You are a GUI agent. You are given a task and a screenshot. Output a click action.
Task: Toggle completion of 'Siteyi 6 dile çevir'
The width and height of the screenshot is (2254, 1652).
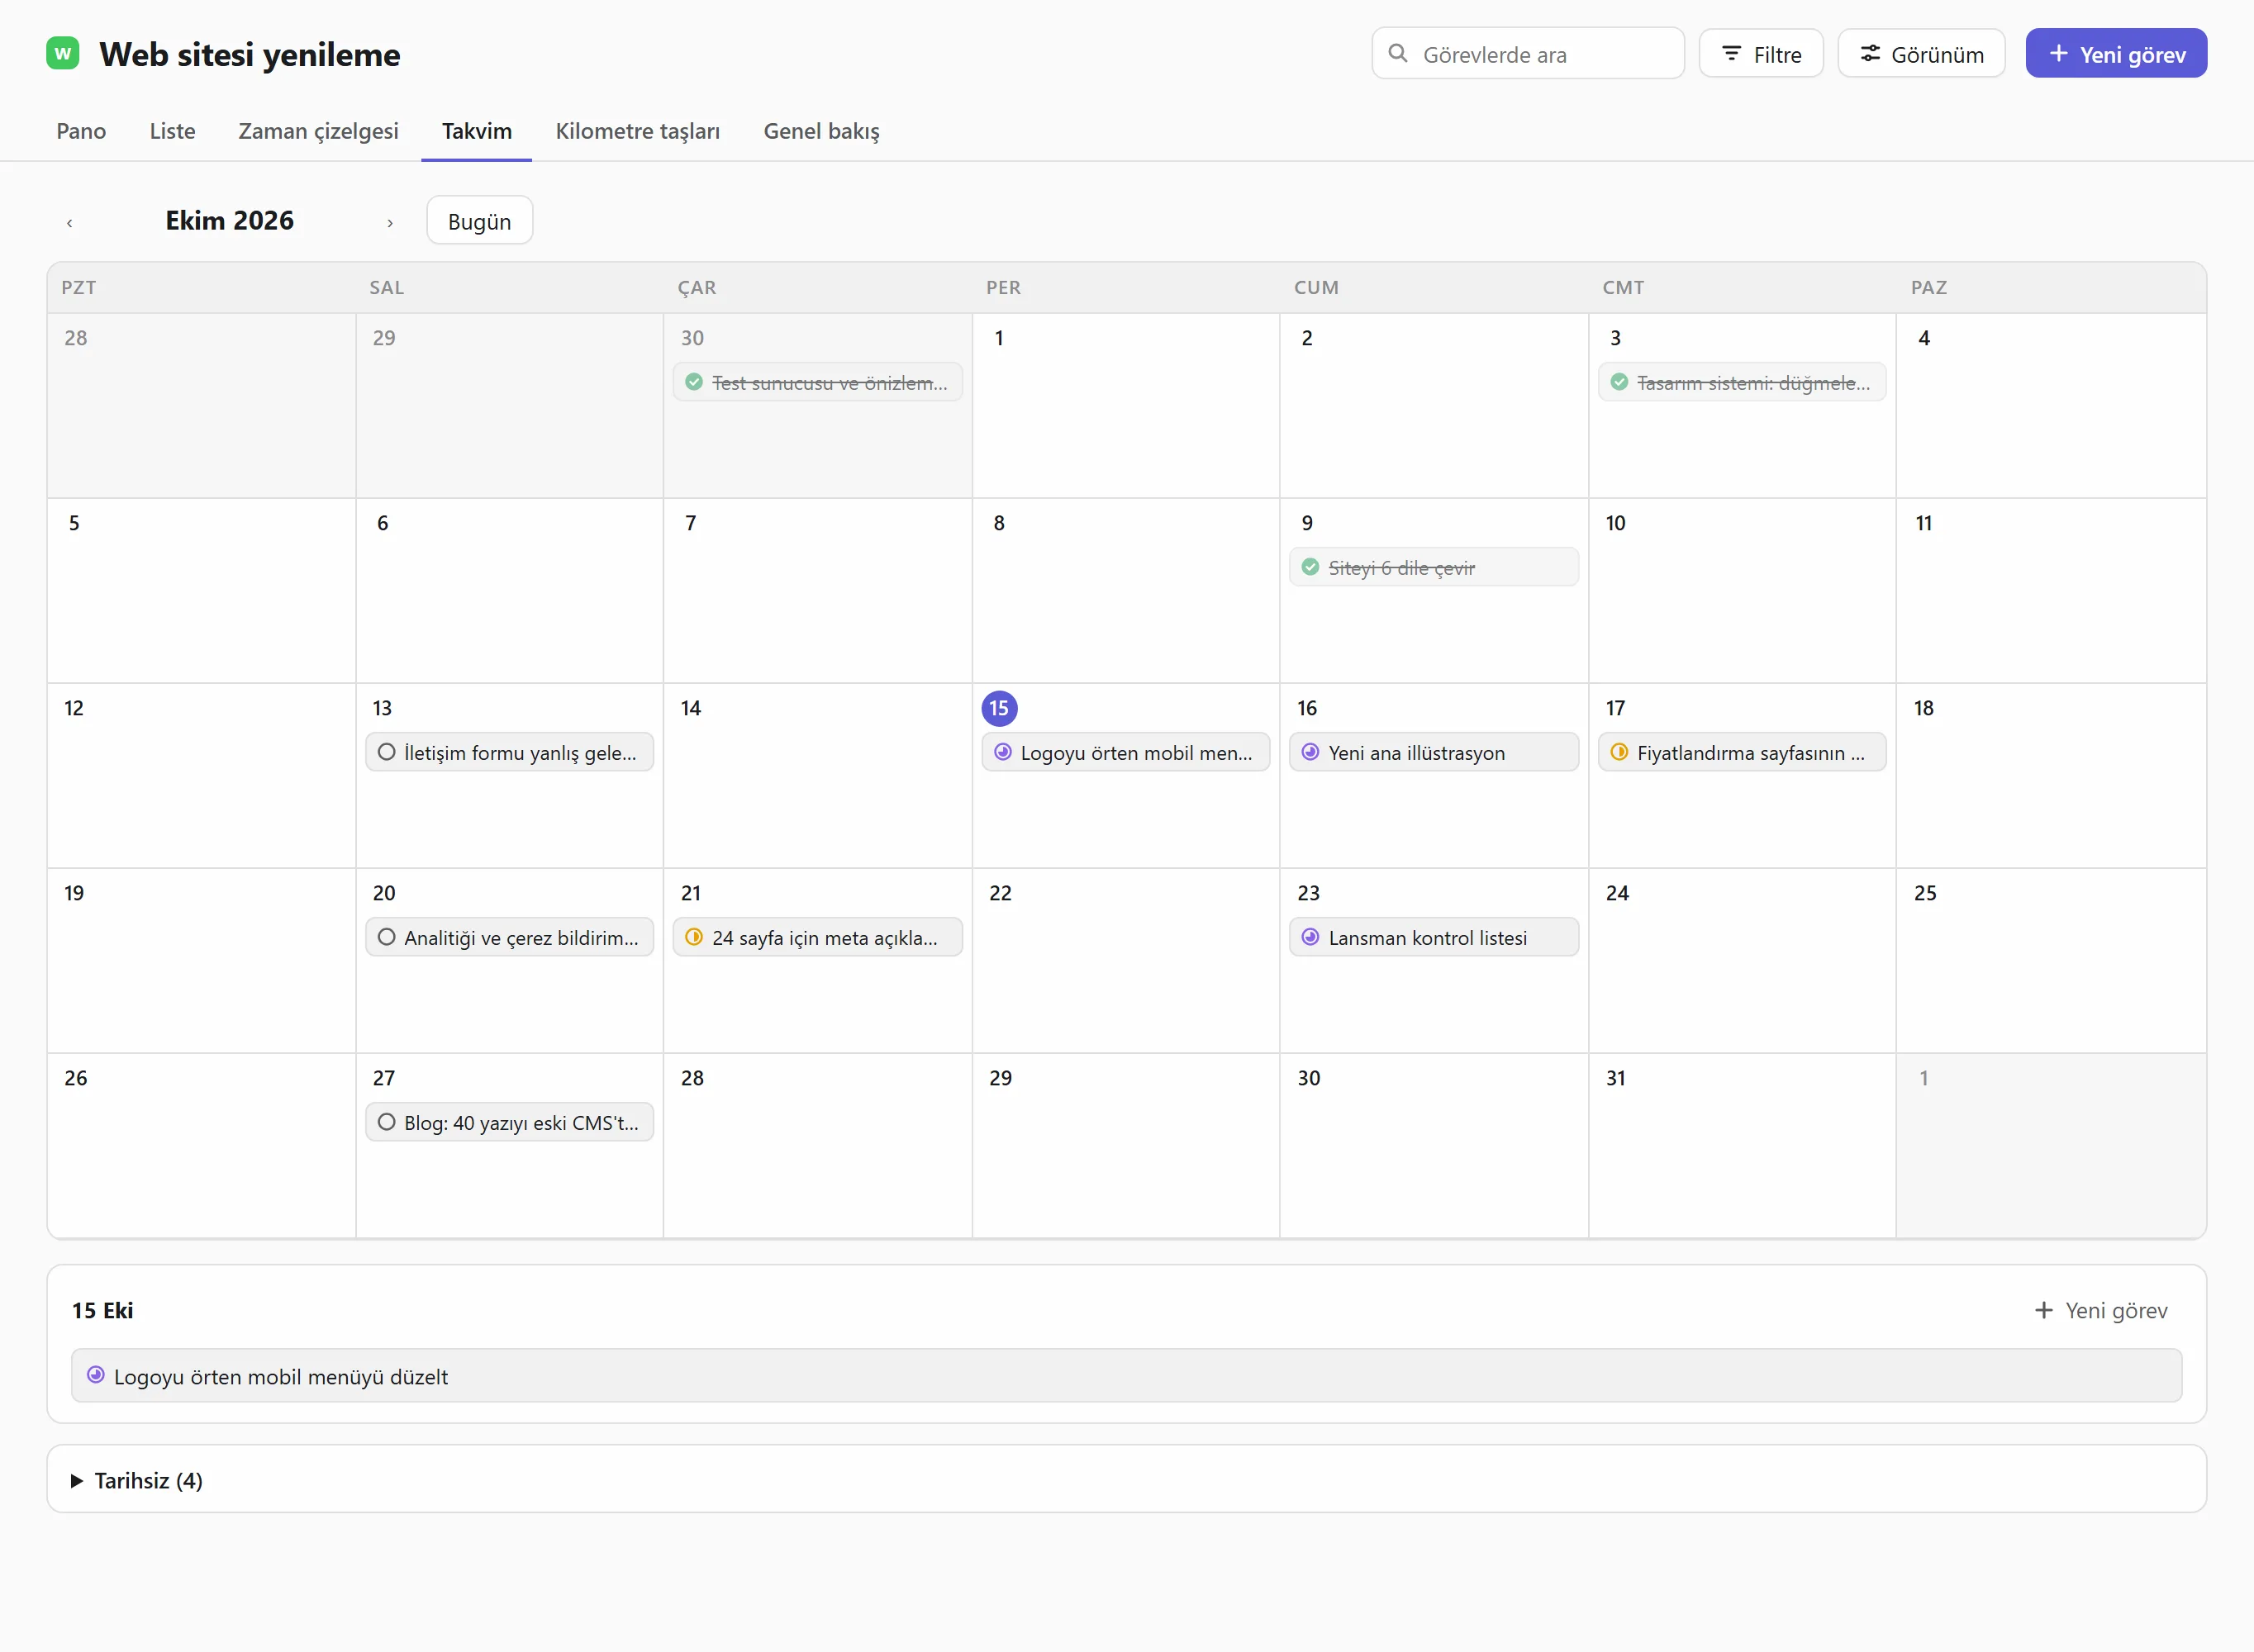[1311, 567]
